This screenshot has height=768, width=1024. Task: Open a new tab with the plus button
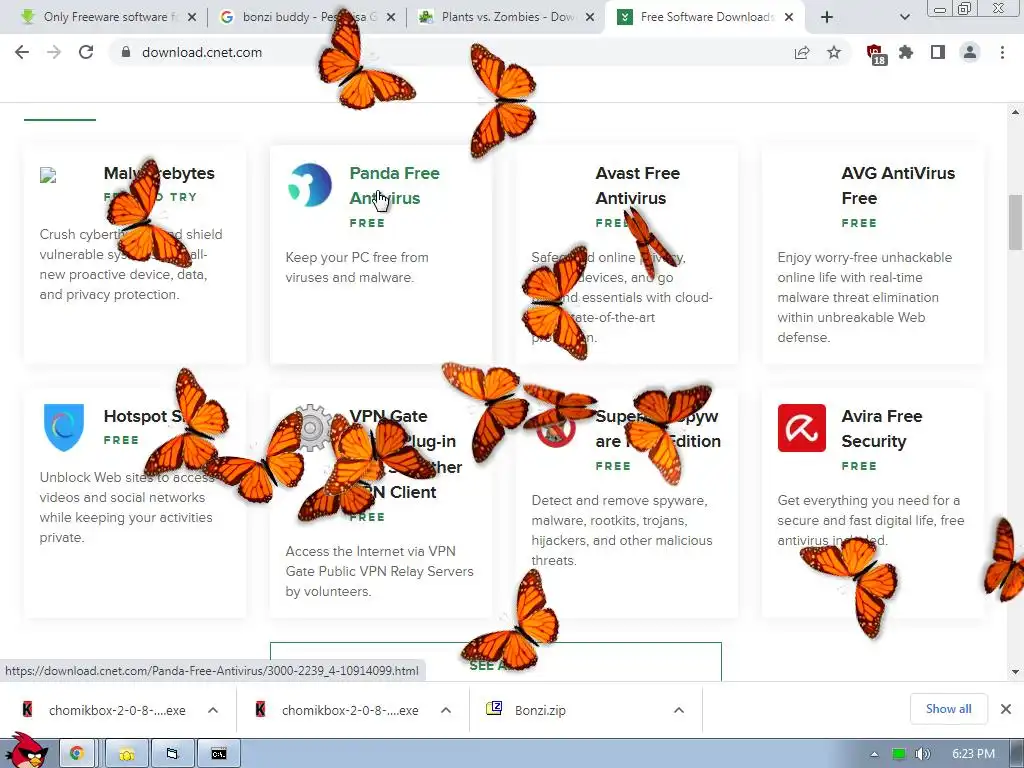827,18
